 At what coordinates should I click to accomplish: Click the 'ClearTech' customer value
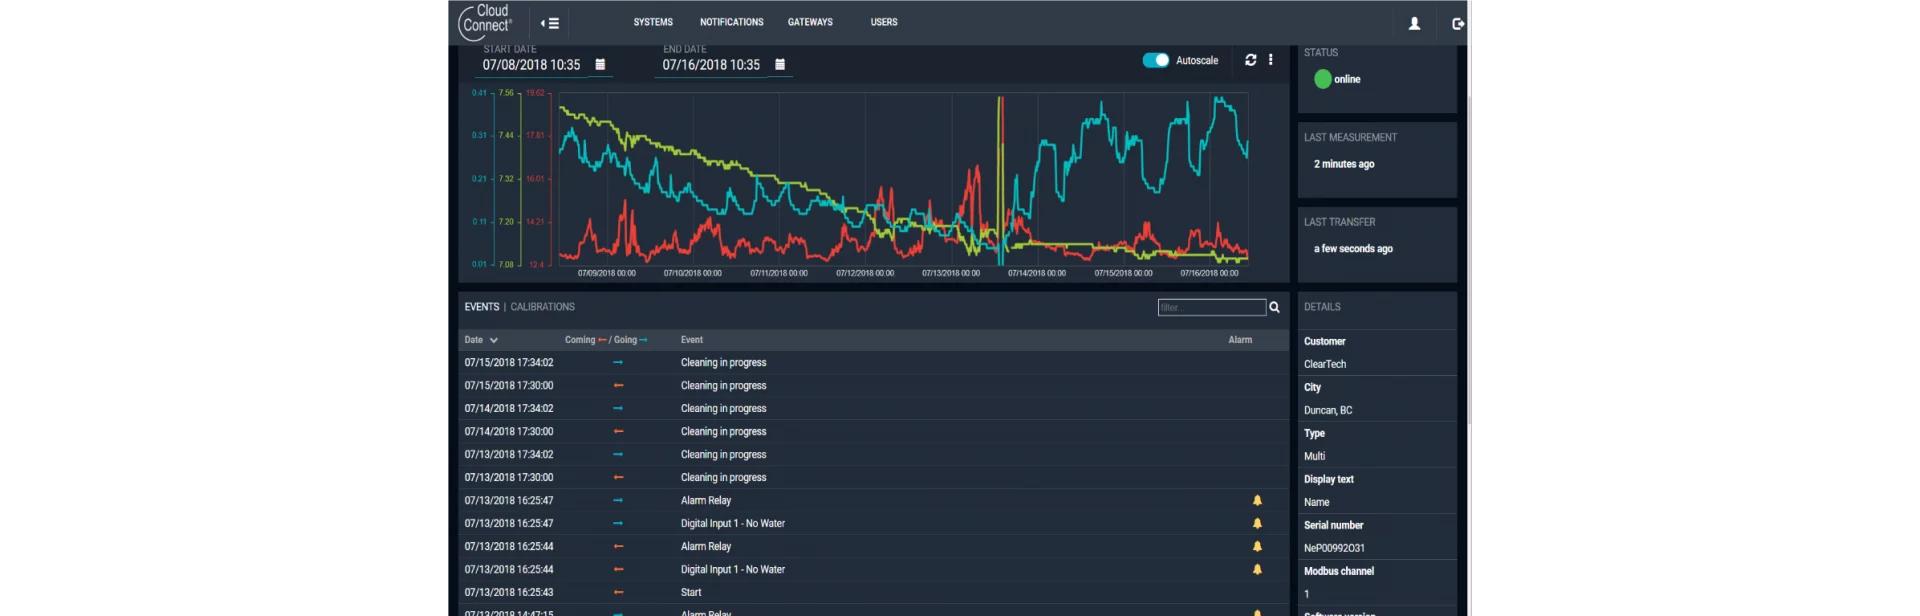[x=1325, y=364]
